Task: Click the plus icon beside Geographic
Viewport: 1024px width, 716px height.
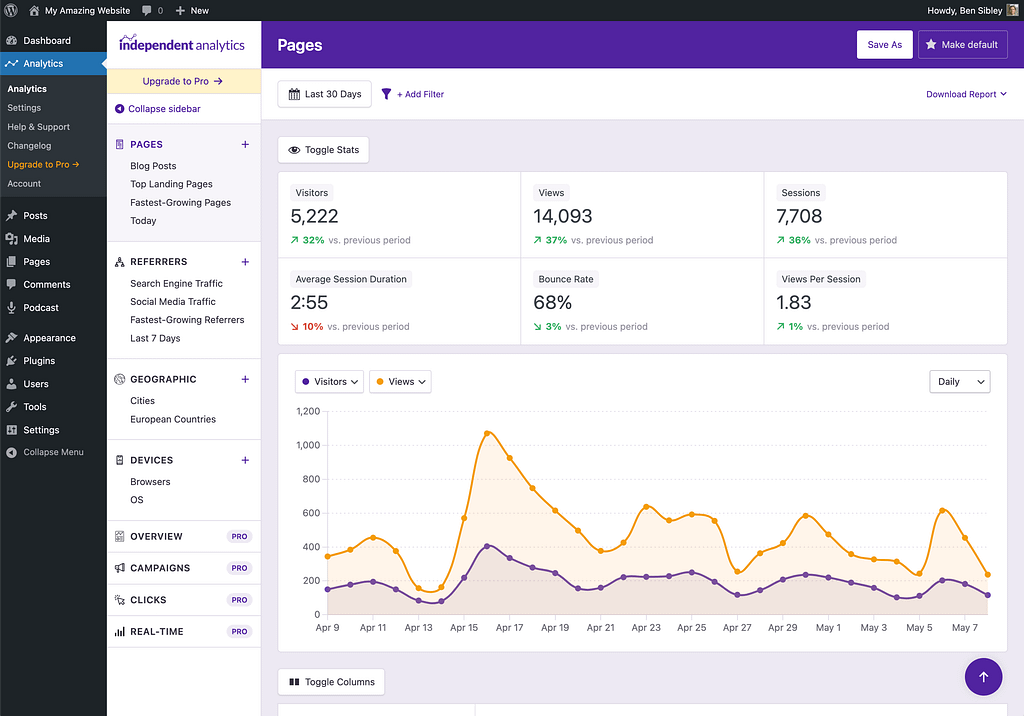Action: (245, 379)
